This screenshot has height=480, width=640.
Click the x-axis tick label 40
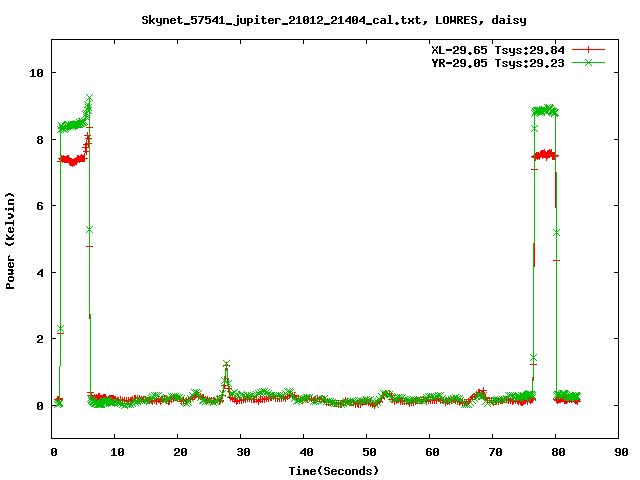[x=306, y=452]
